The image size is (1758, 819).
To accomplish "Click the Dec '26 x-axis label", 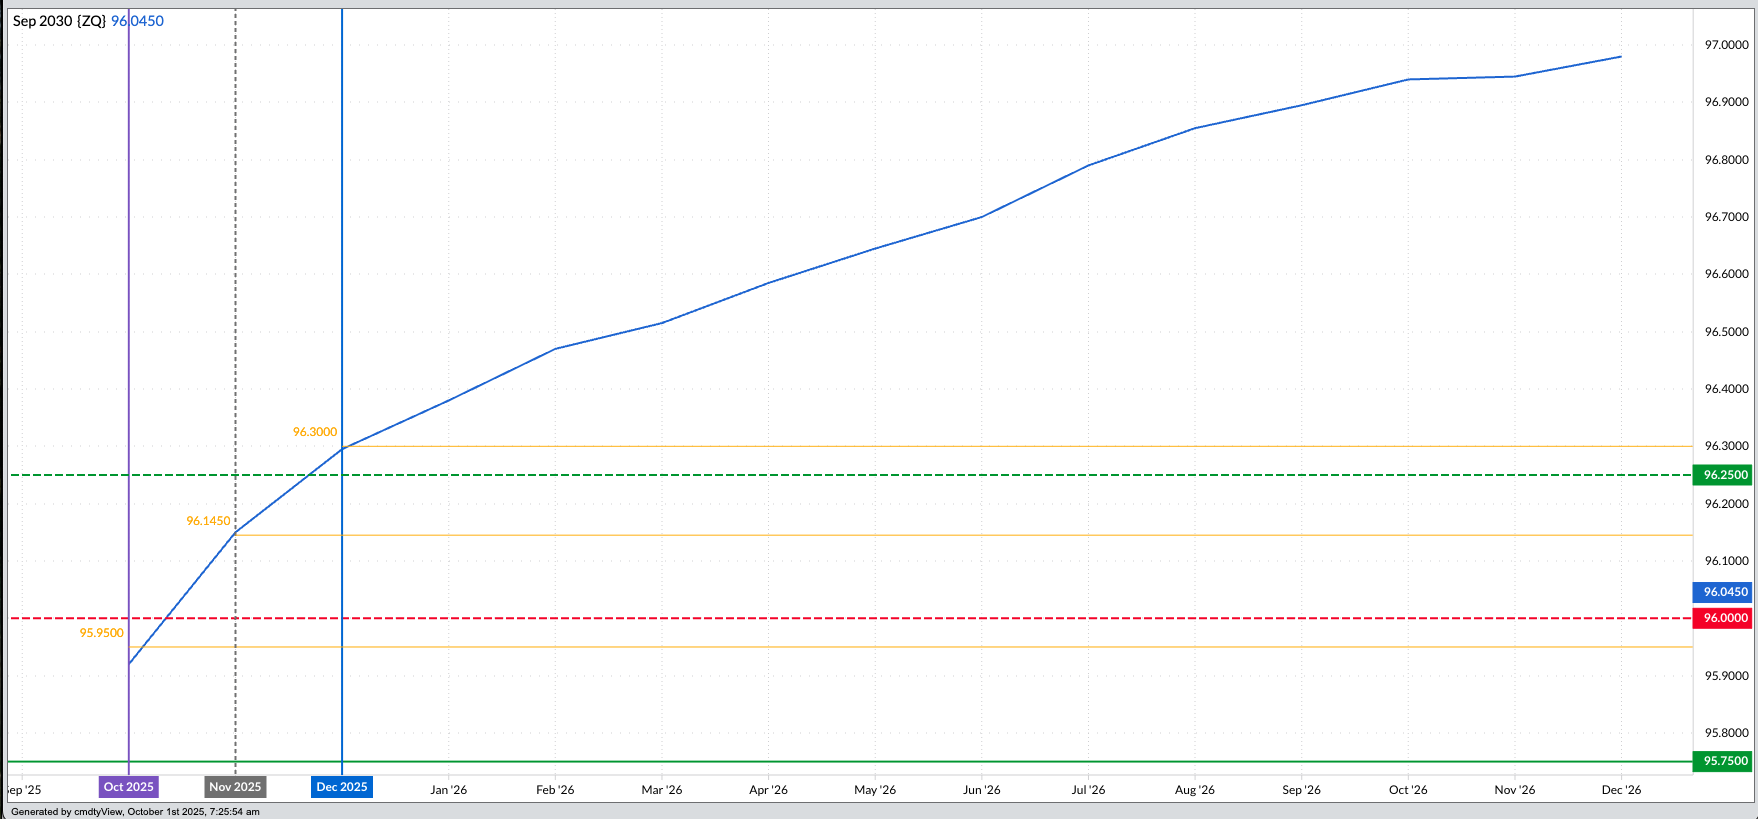I will pyautogui.click(x=1621, y=790).
